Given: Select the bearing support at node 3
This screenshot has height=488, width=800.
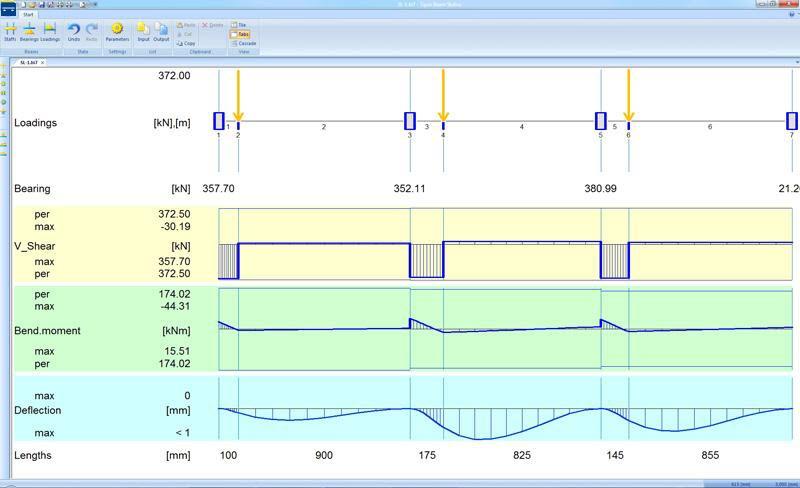Looking at the screenshot, I should click(x=410, y=121).
